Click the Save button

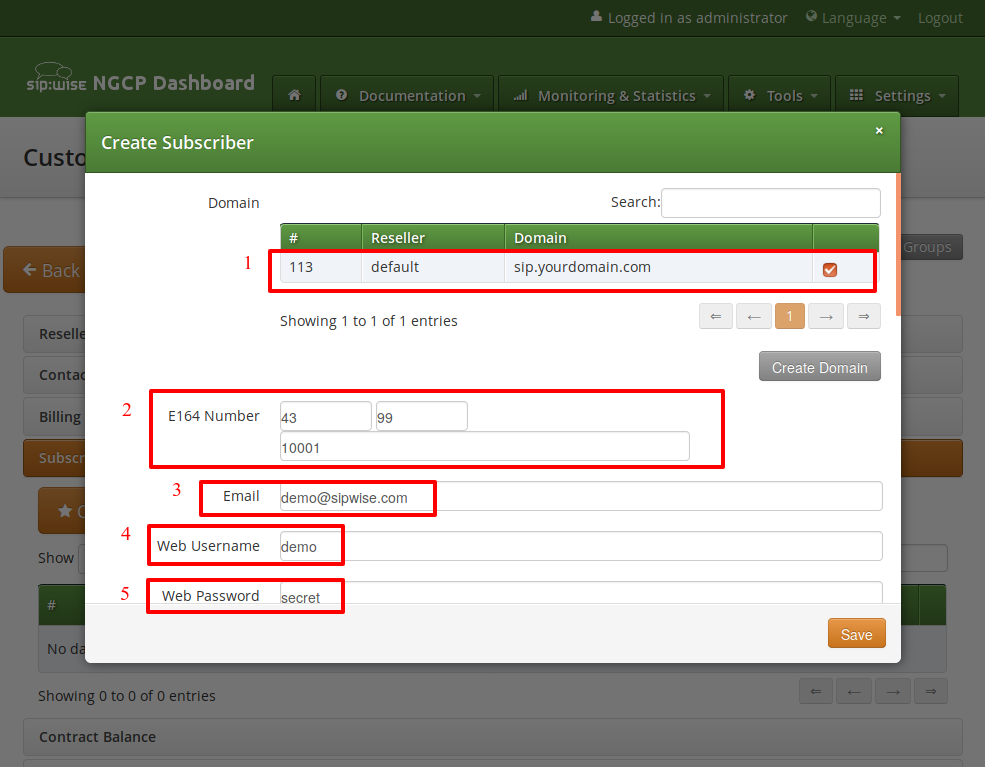tap(856, 634)
